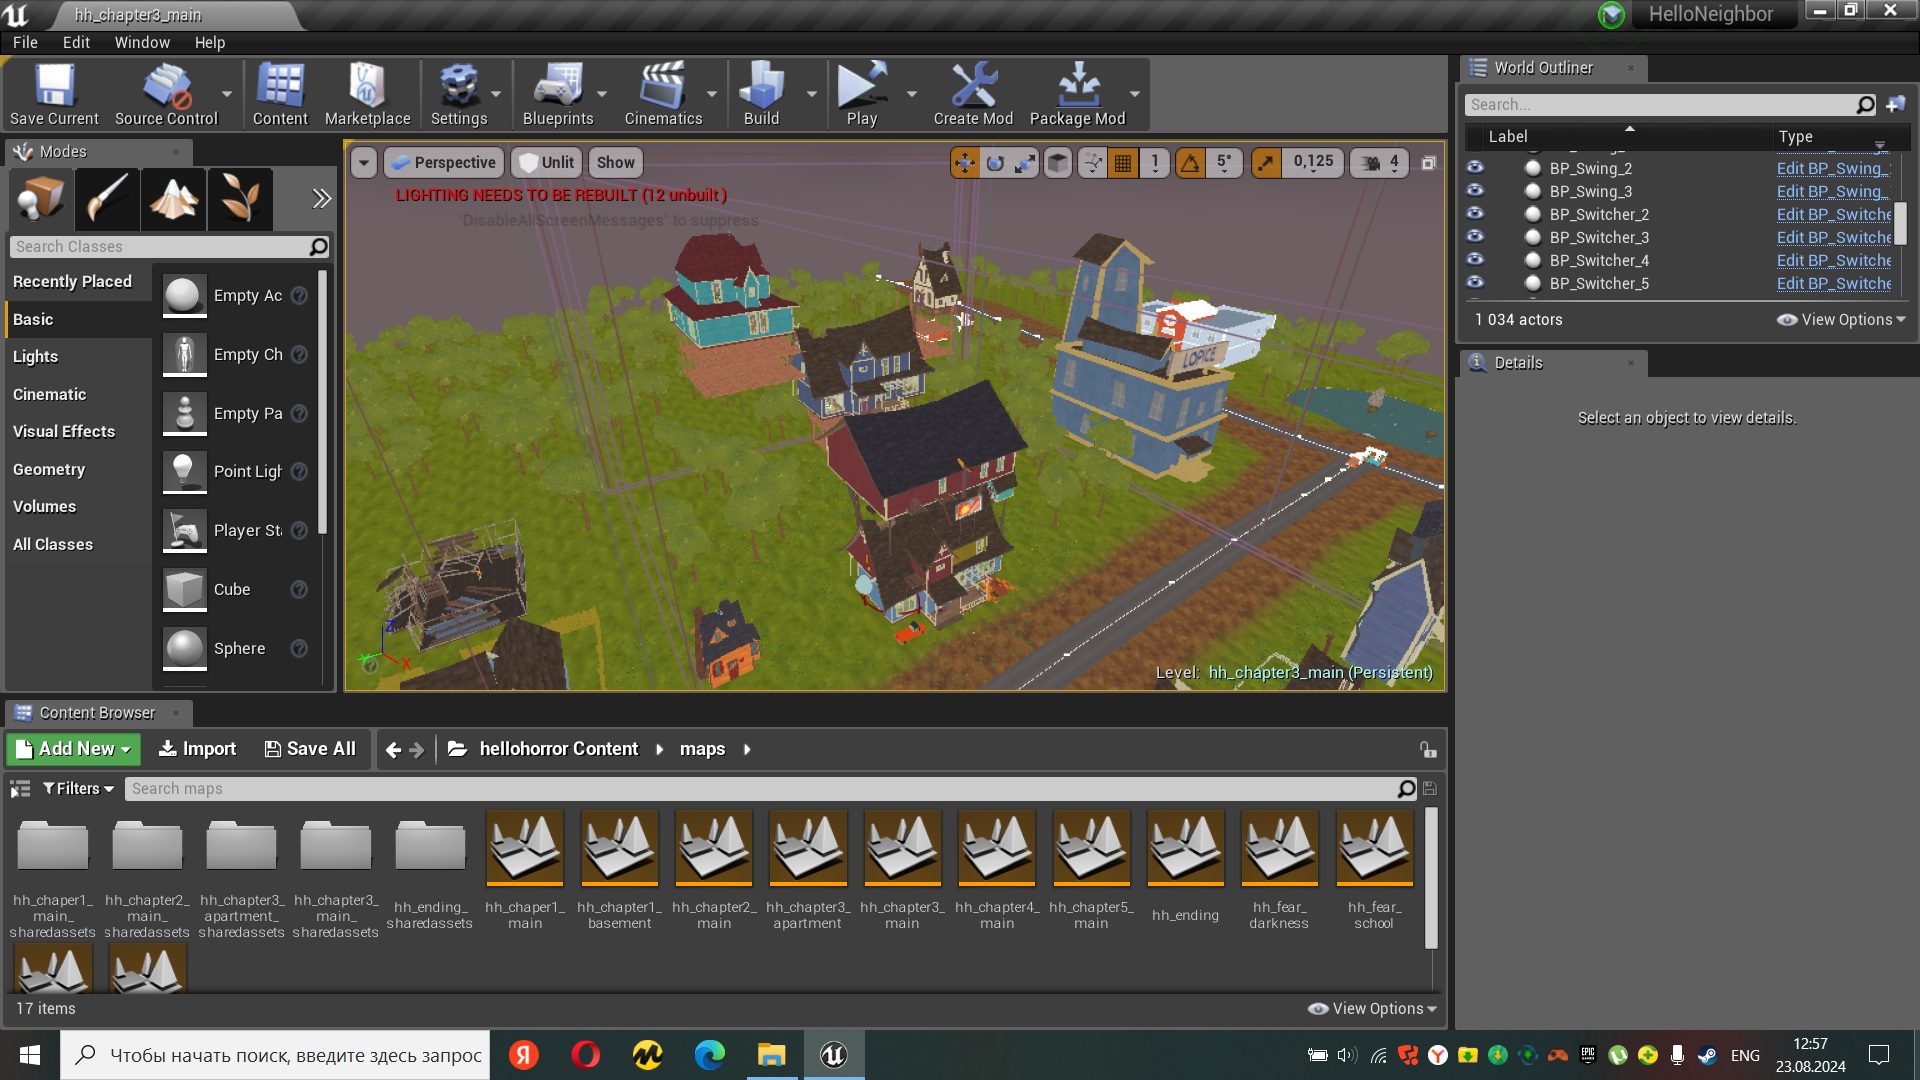
Task: Hide BP_Switcher_3 actor
Action: tap(1475, 237)
